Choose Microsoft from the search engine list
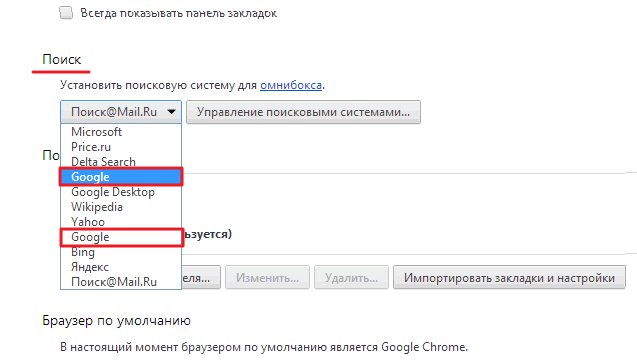This screenshot has height=360, width=637. pyautogui.click(x=121, y=132)
